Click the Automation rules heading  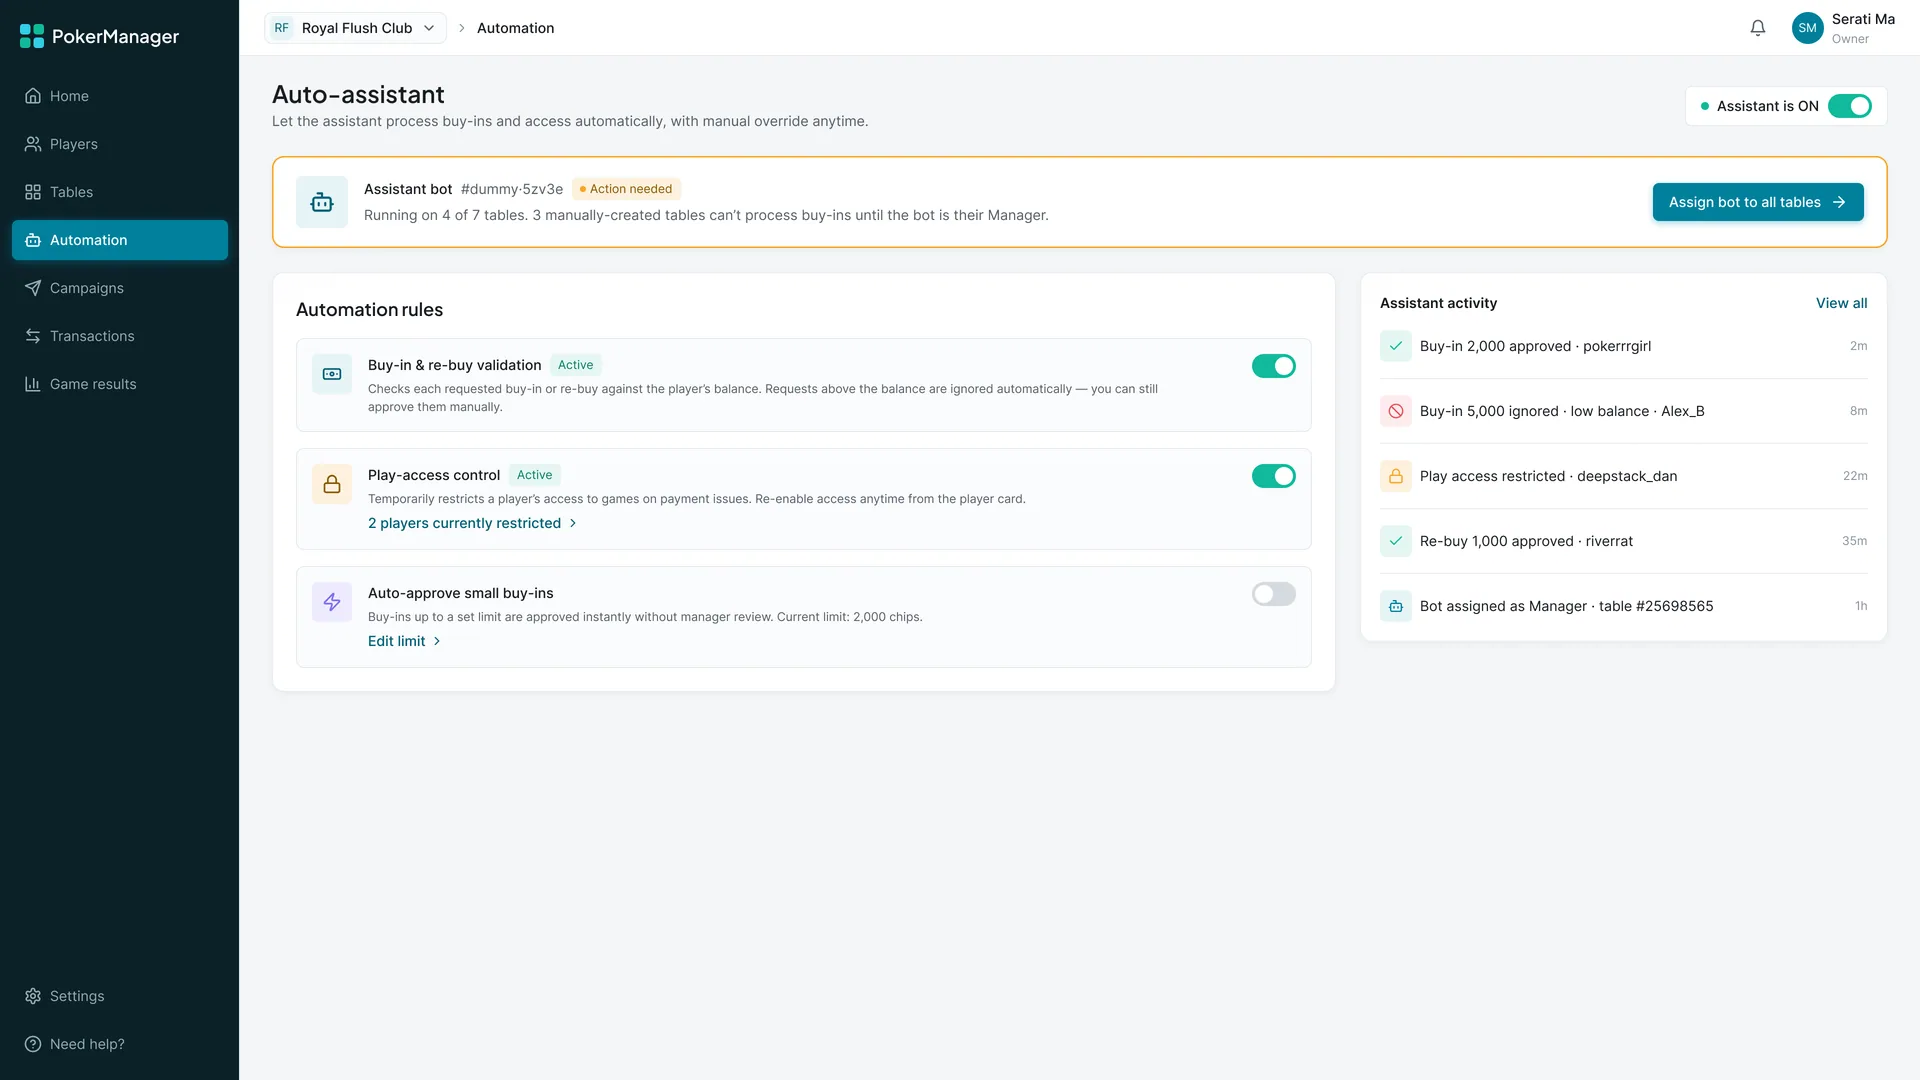point(369,310)
